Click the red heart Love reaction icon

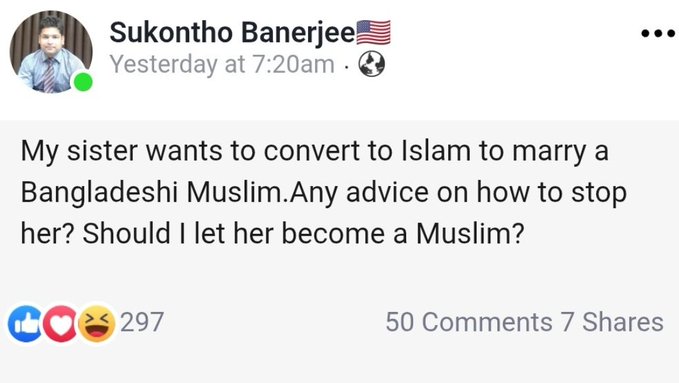pyautogui.click(x=61, y=324)
